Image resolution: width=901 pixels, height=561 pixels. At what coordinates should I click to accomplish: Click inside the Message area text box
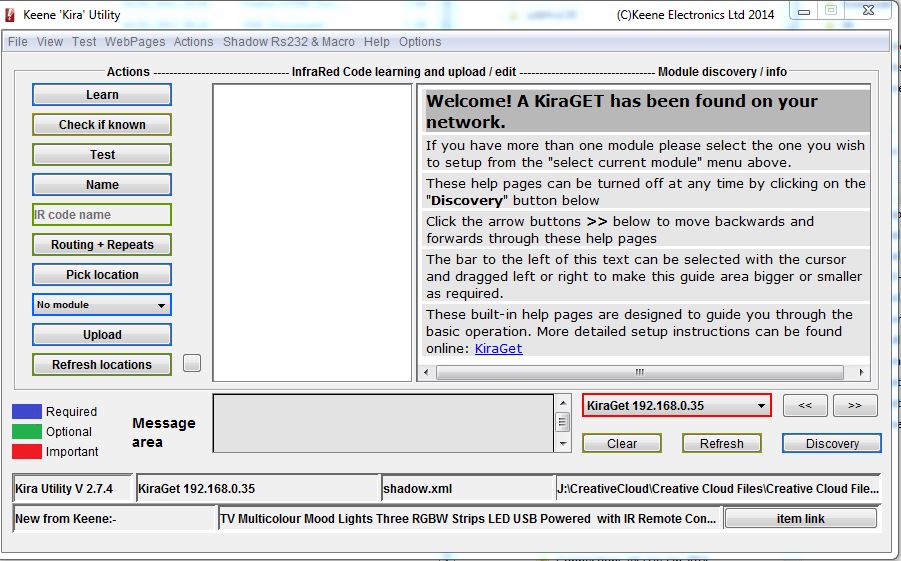point(383,423)
